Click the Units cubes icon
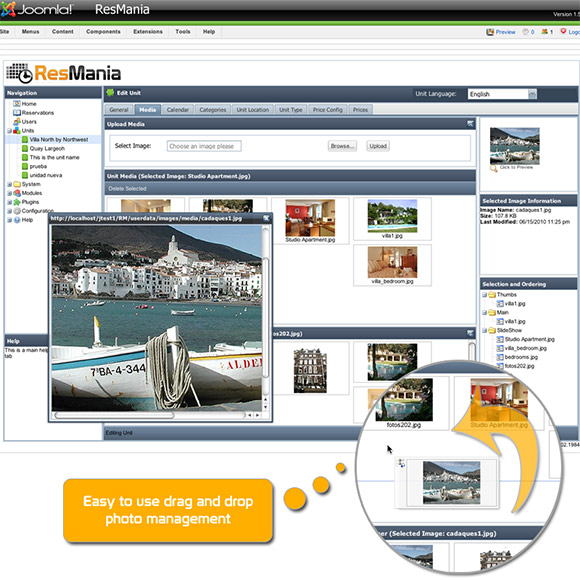The width and height of the screenshot is (580, 580). pyautogui.click(x=17, y=131)
